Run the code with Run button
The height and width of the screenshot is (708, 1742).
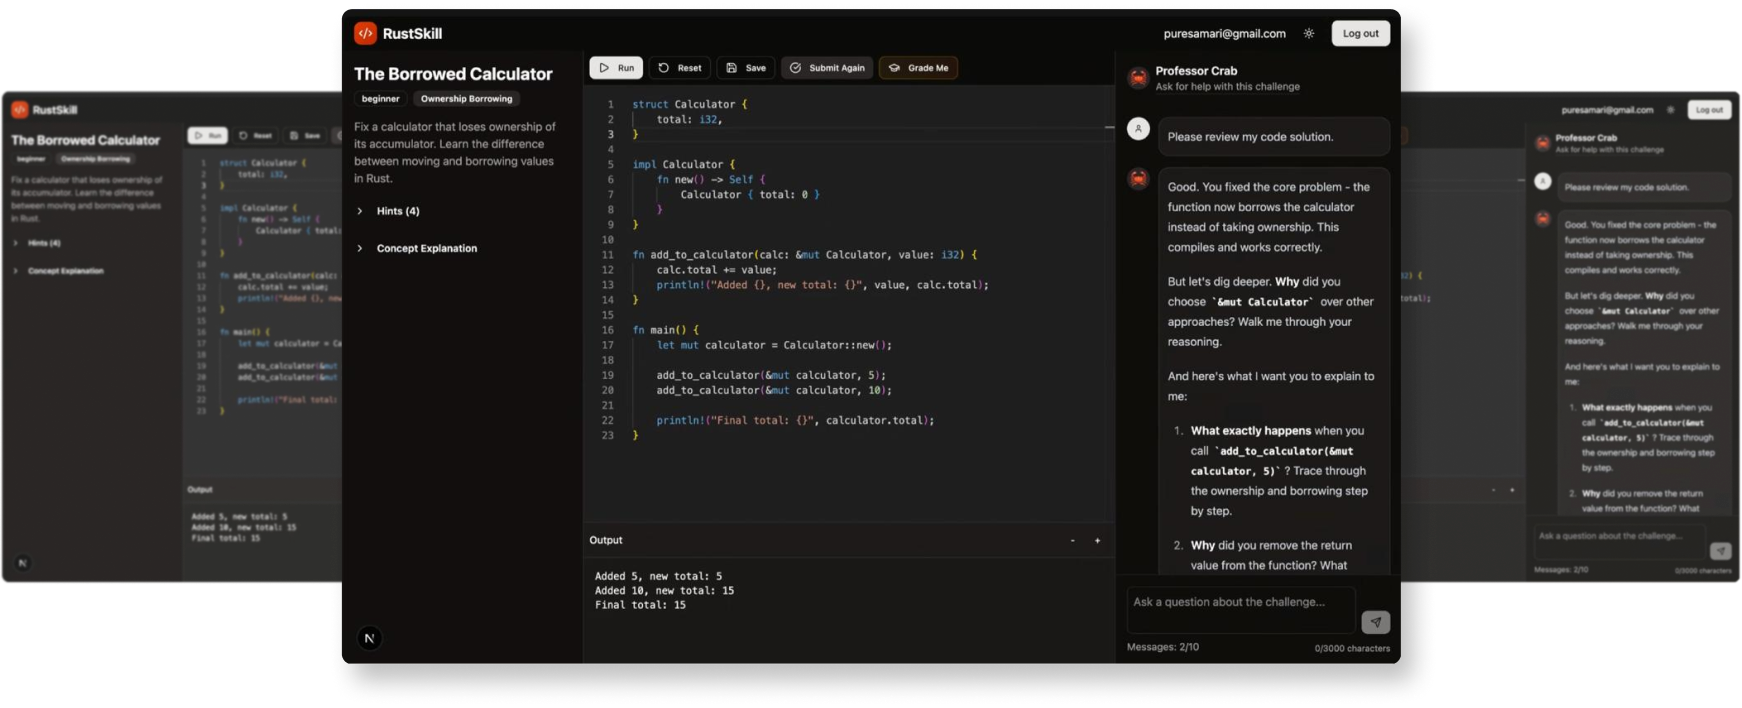coord(616,68)
